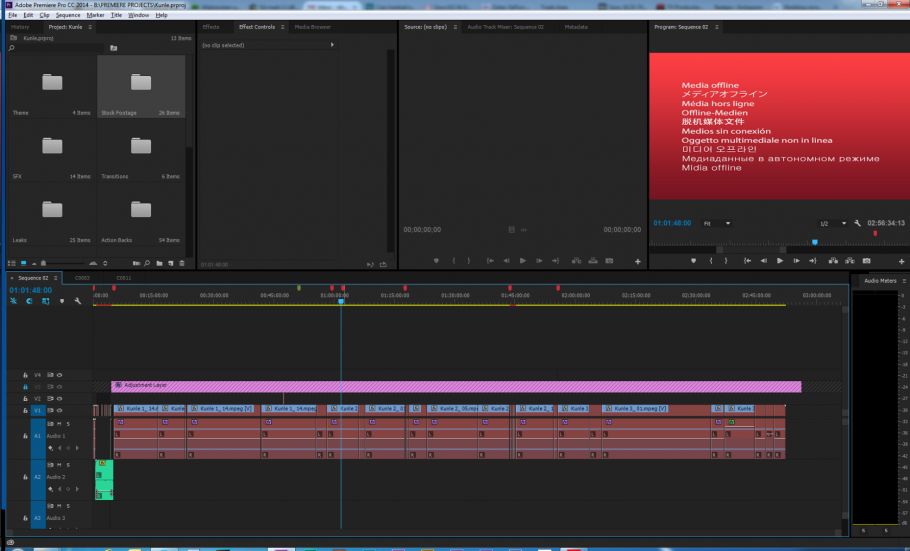Toggle V4 track output eye
The width and height of the screenshot is (910, 551).
click(x=59, y=375)
